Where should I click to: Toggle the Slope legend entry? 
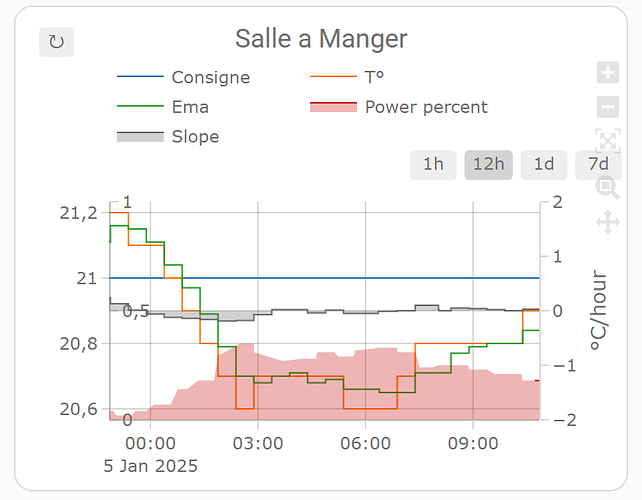(x=195, y=136)
